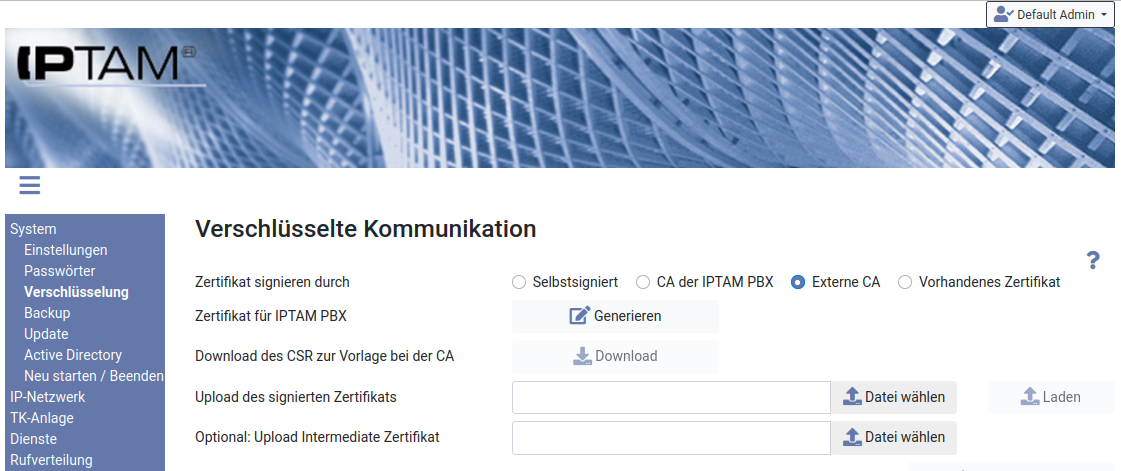This screenshot has width=1121, height=471.
Task: Click the Generieren certificate button
Action: pyautogui.click(x=615, y=316)
